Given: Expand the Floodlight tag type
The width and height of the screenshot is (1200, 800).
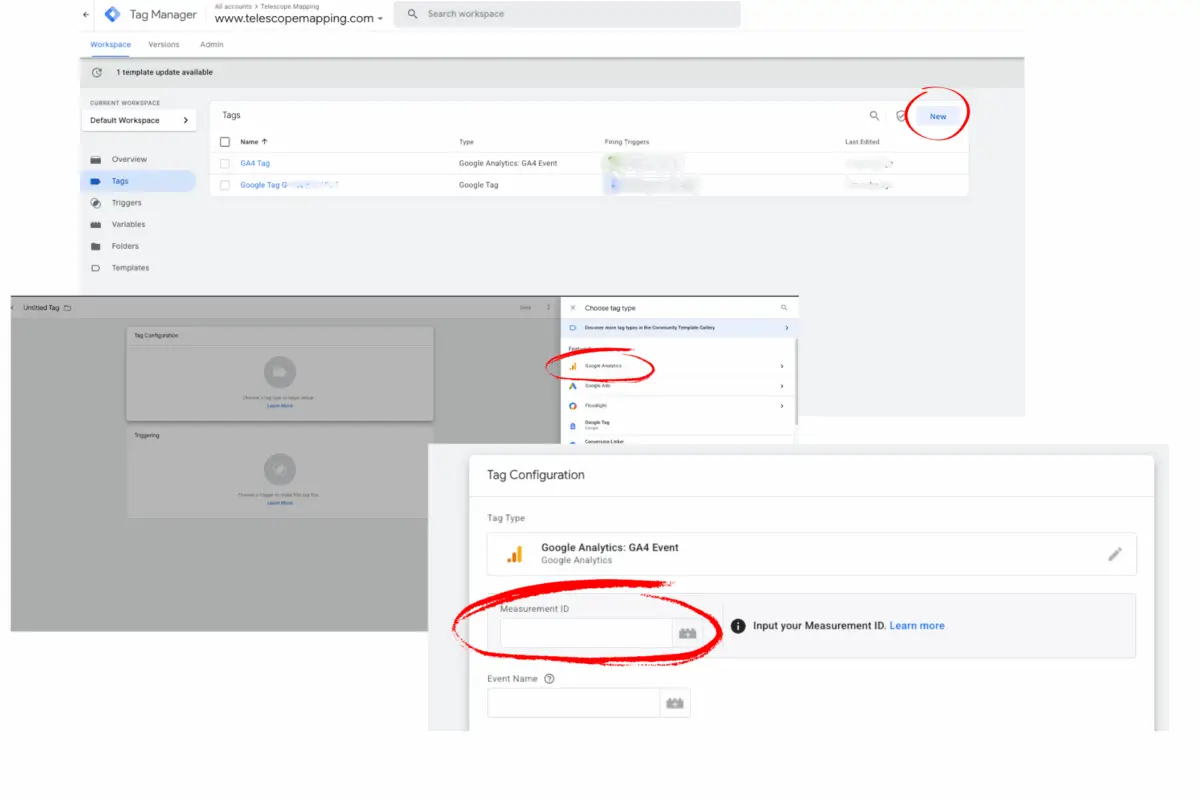Looking at the screenshot, I should point(680,406).
